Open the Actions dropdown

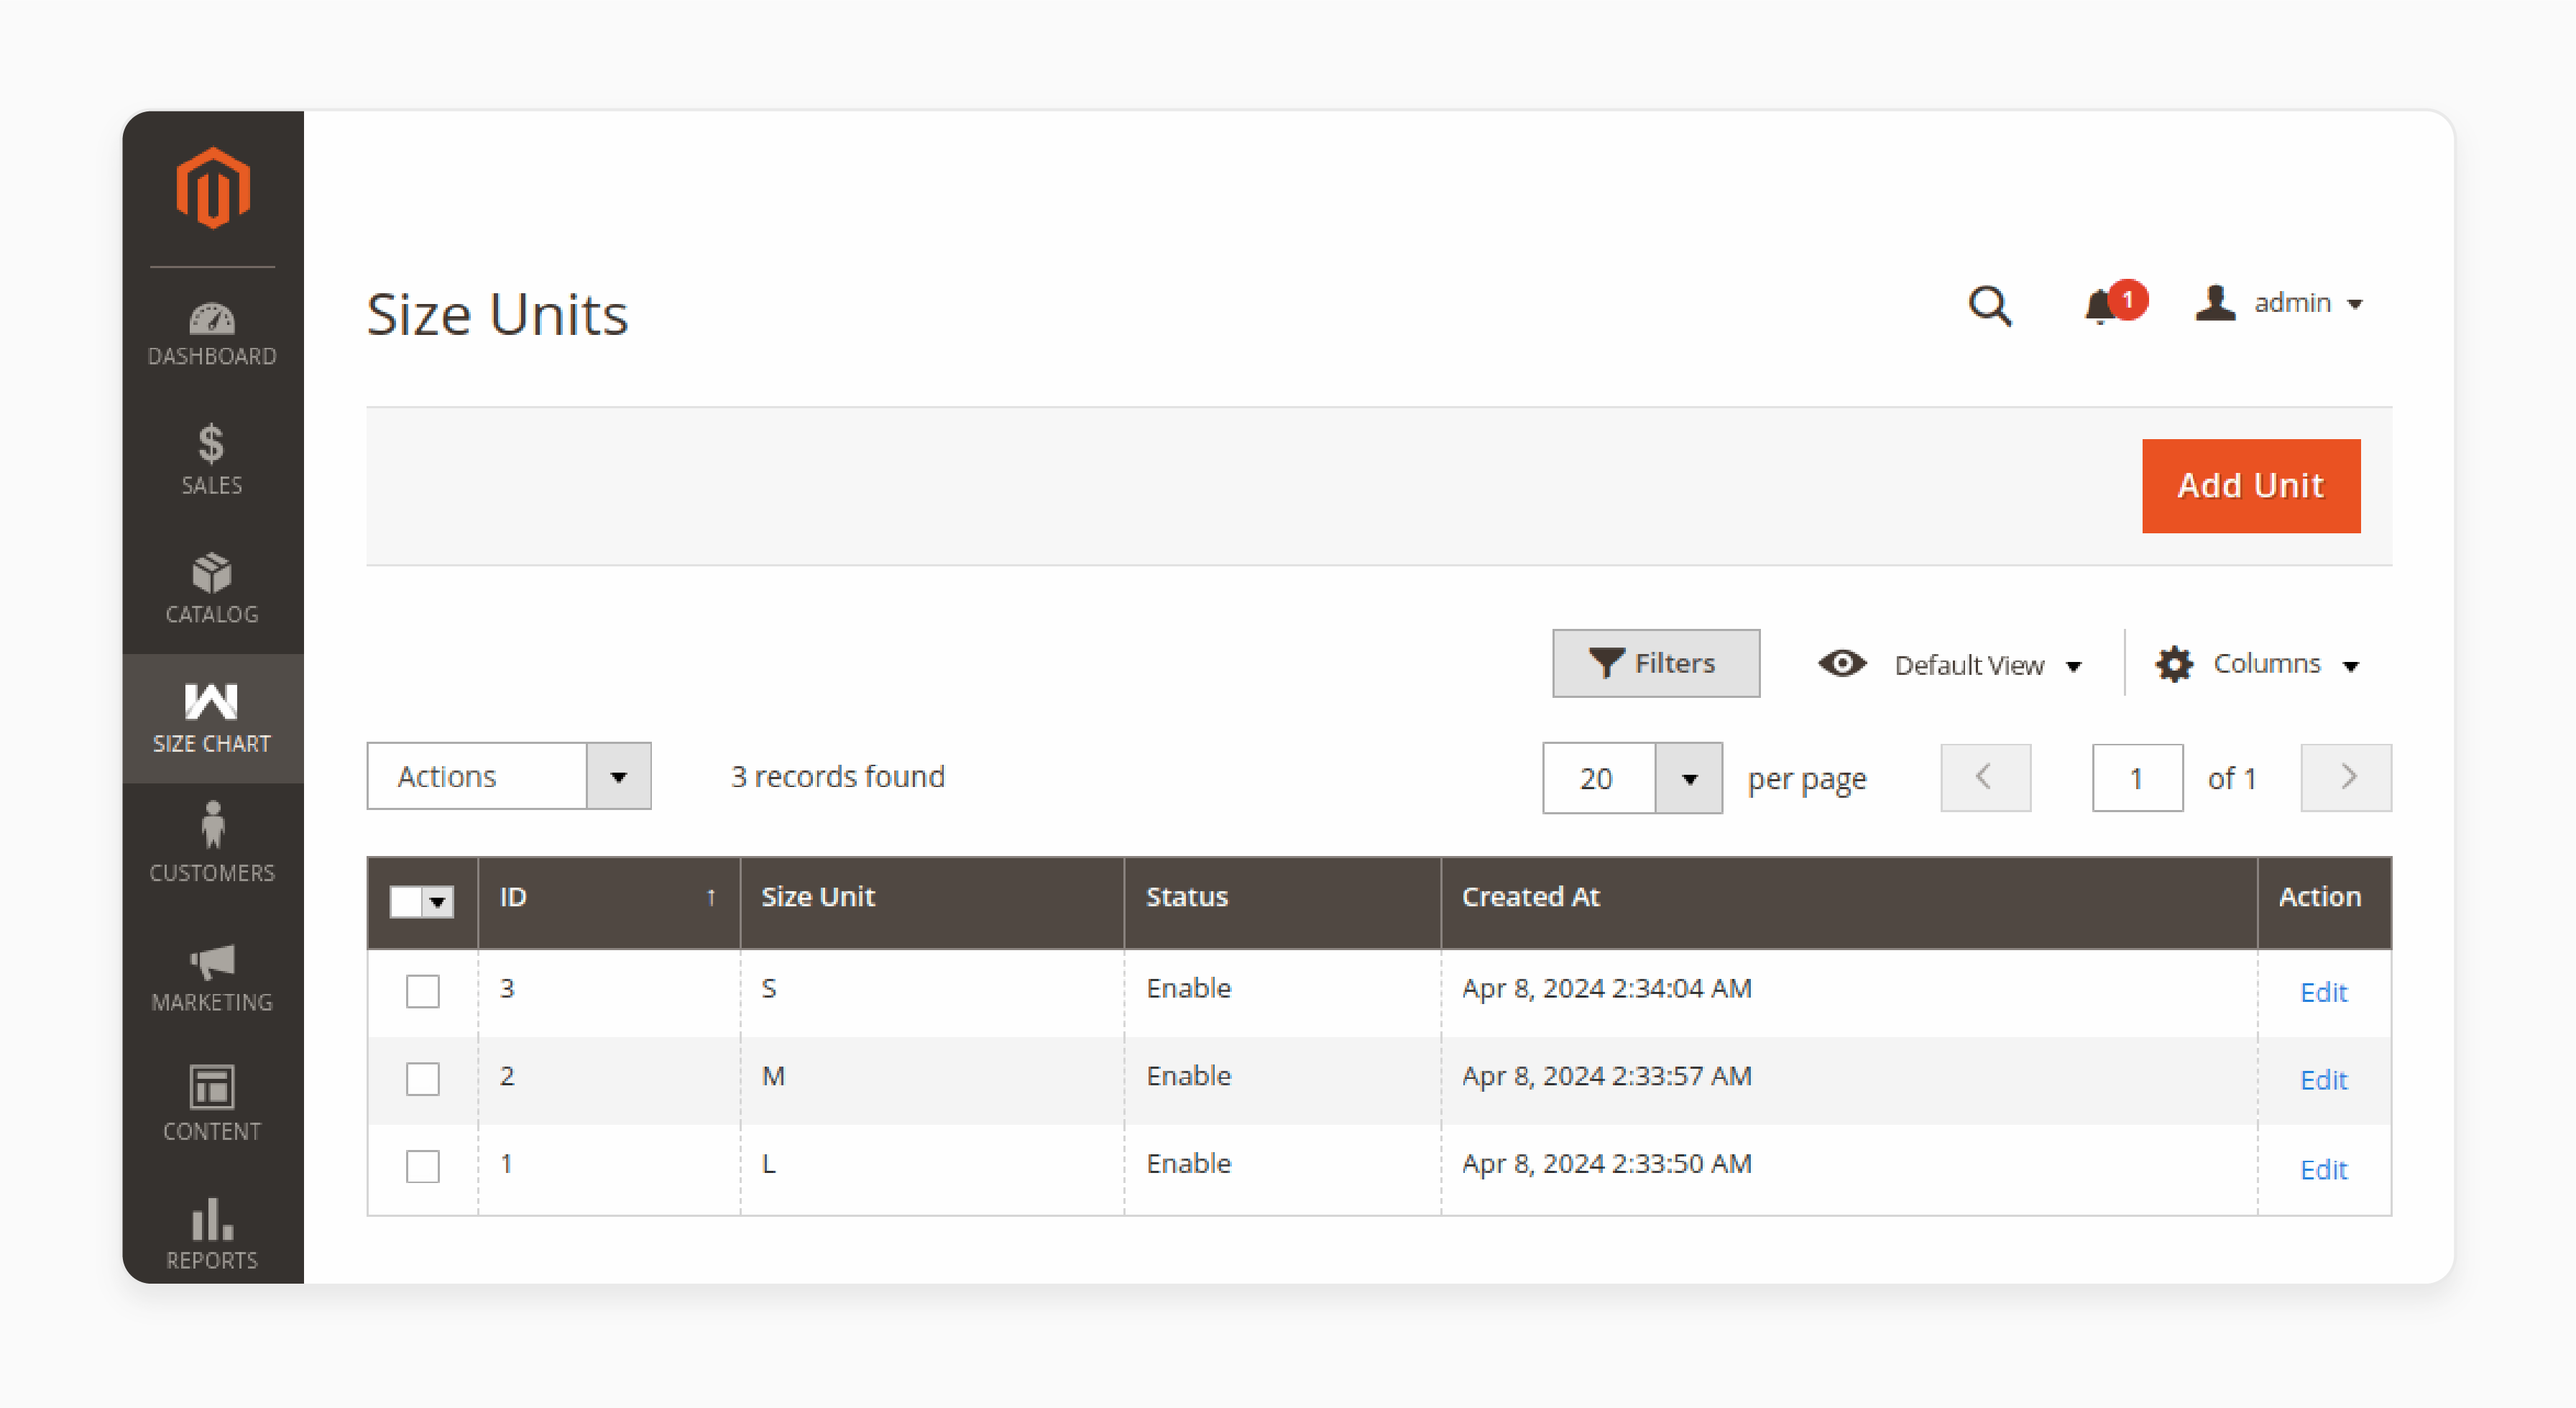click(509, 776)
